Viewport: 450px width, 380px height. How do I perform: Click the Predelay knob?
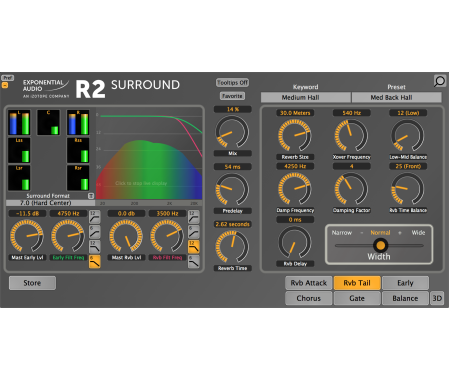coord(232,189)
